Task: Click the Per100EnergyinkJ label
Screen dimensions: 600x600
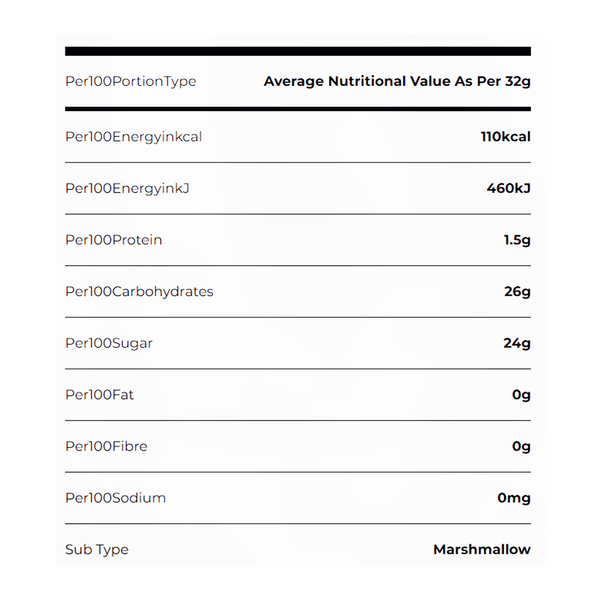Action: click(x=127, y=188)
